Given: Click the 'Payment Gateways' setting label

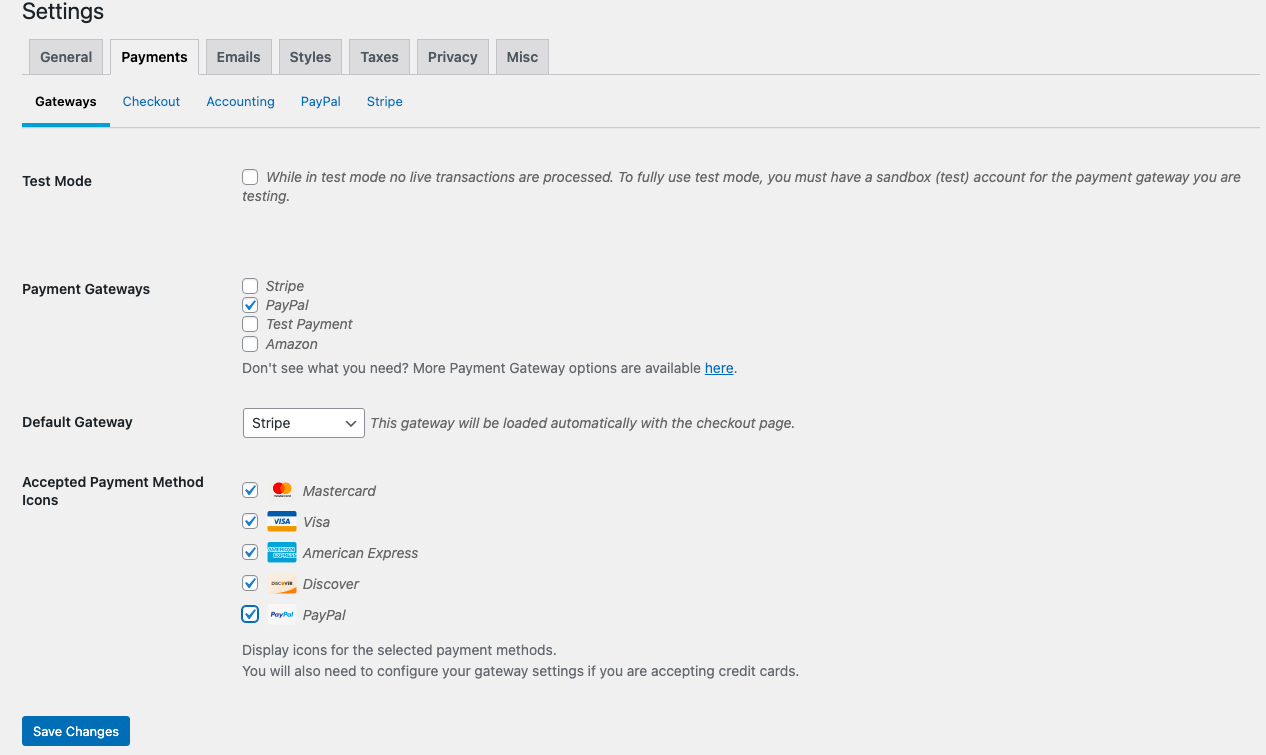Looking at the screenshot, I should 86,289.
